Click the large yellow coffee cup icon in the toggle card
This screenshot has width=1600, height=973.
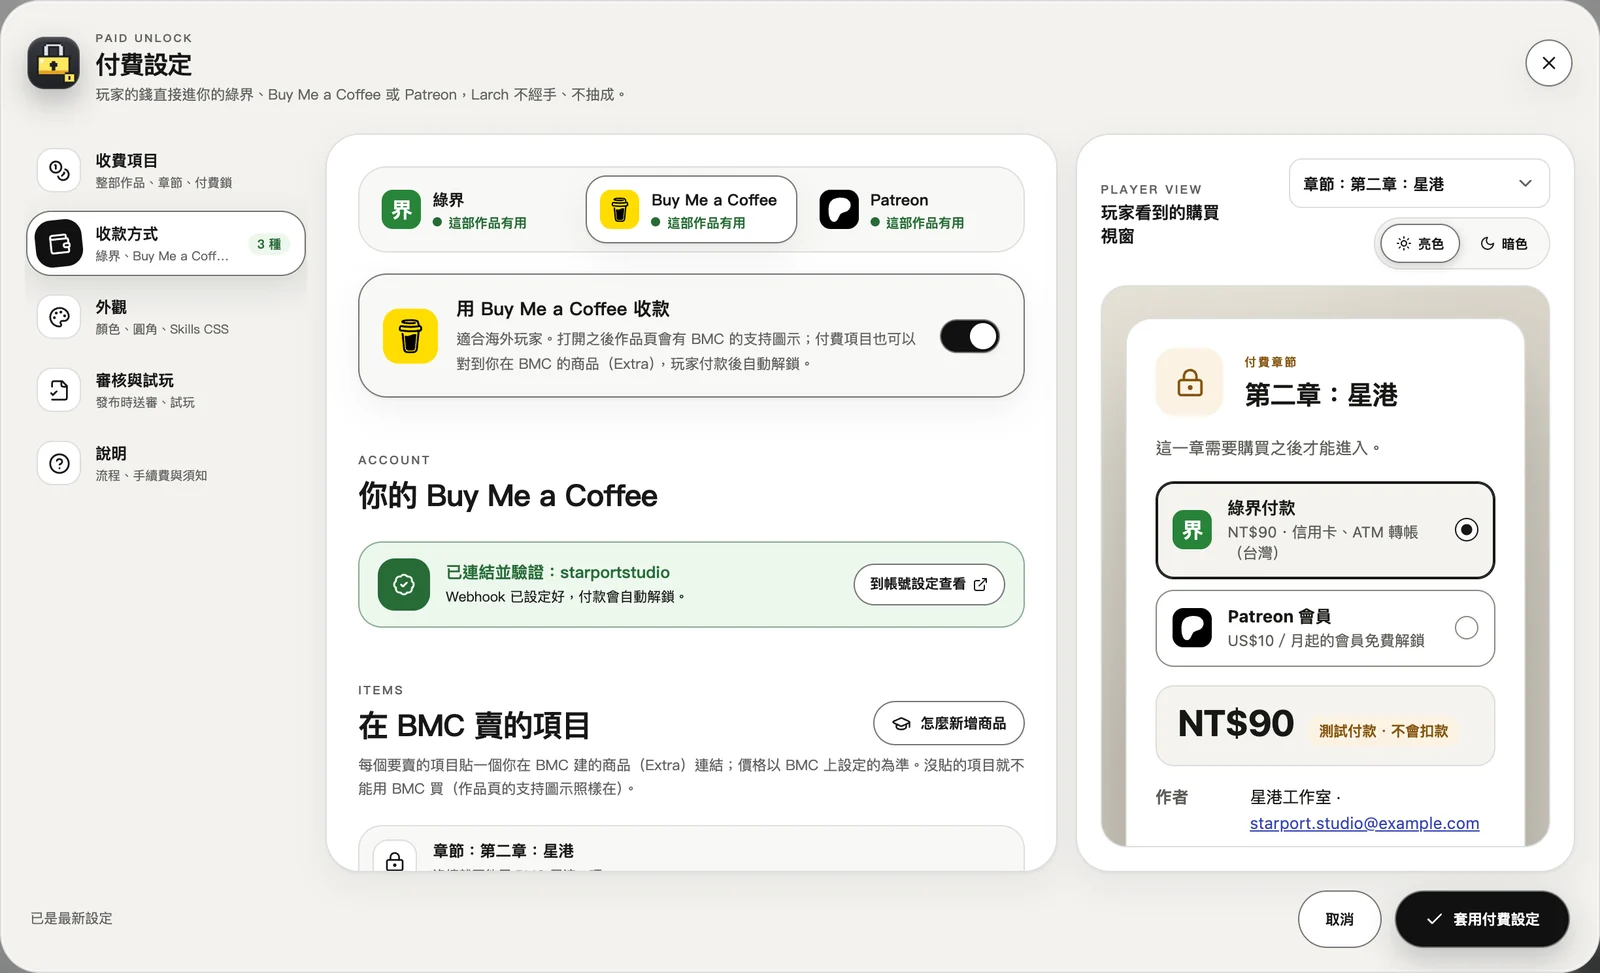tap(410, 336)
